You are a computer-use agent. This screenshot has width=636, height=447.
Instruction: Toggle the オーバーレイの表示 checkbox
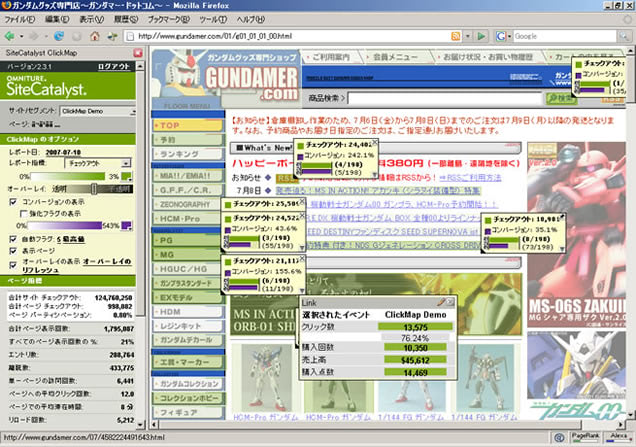coord(13,264)
